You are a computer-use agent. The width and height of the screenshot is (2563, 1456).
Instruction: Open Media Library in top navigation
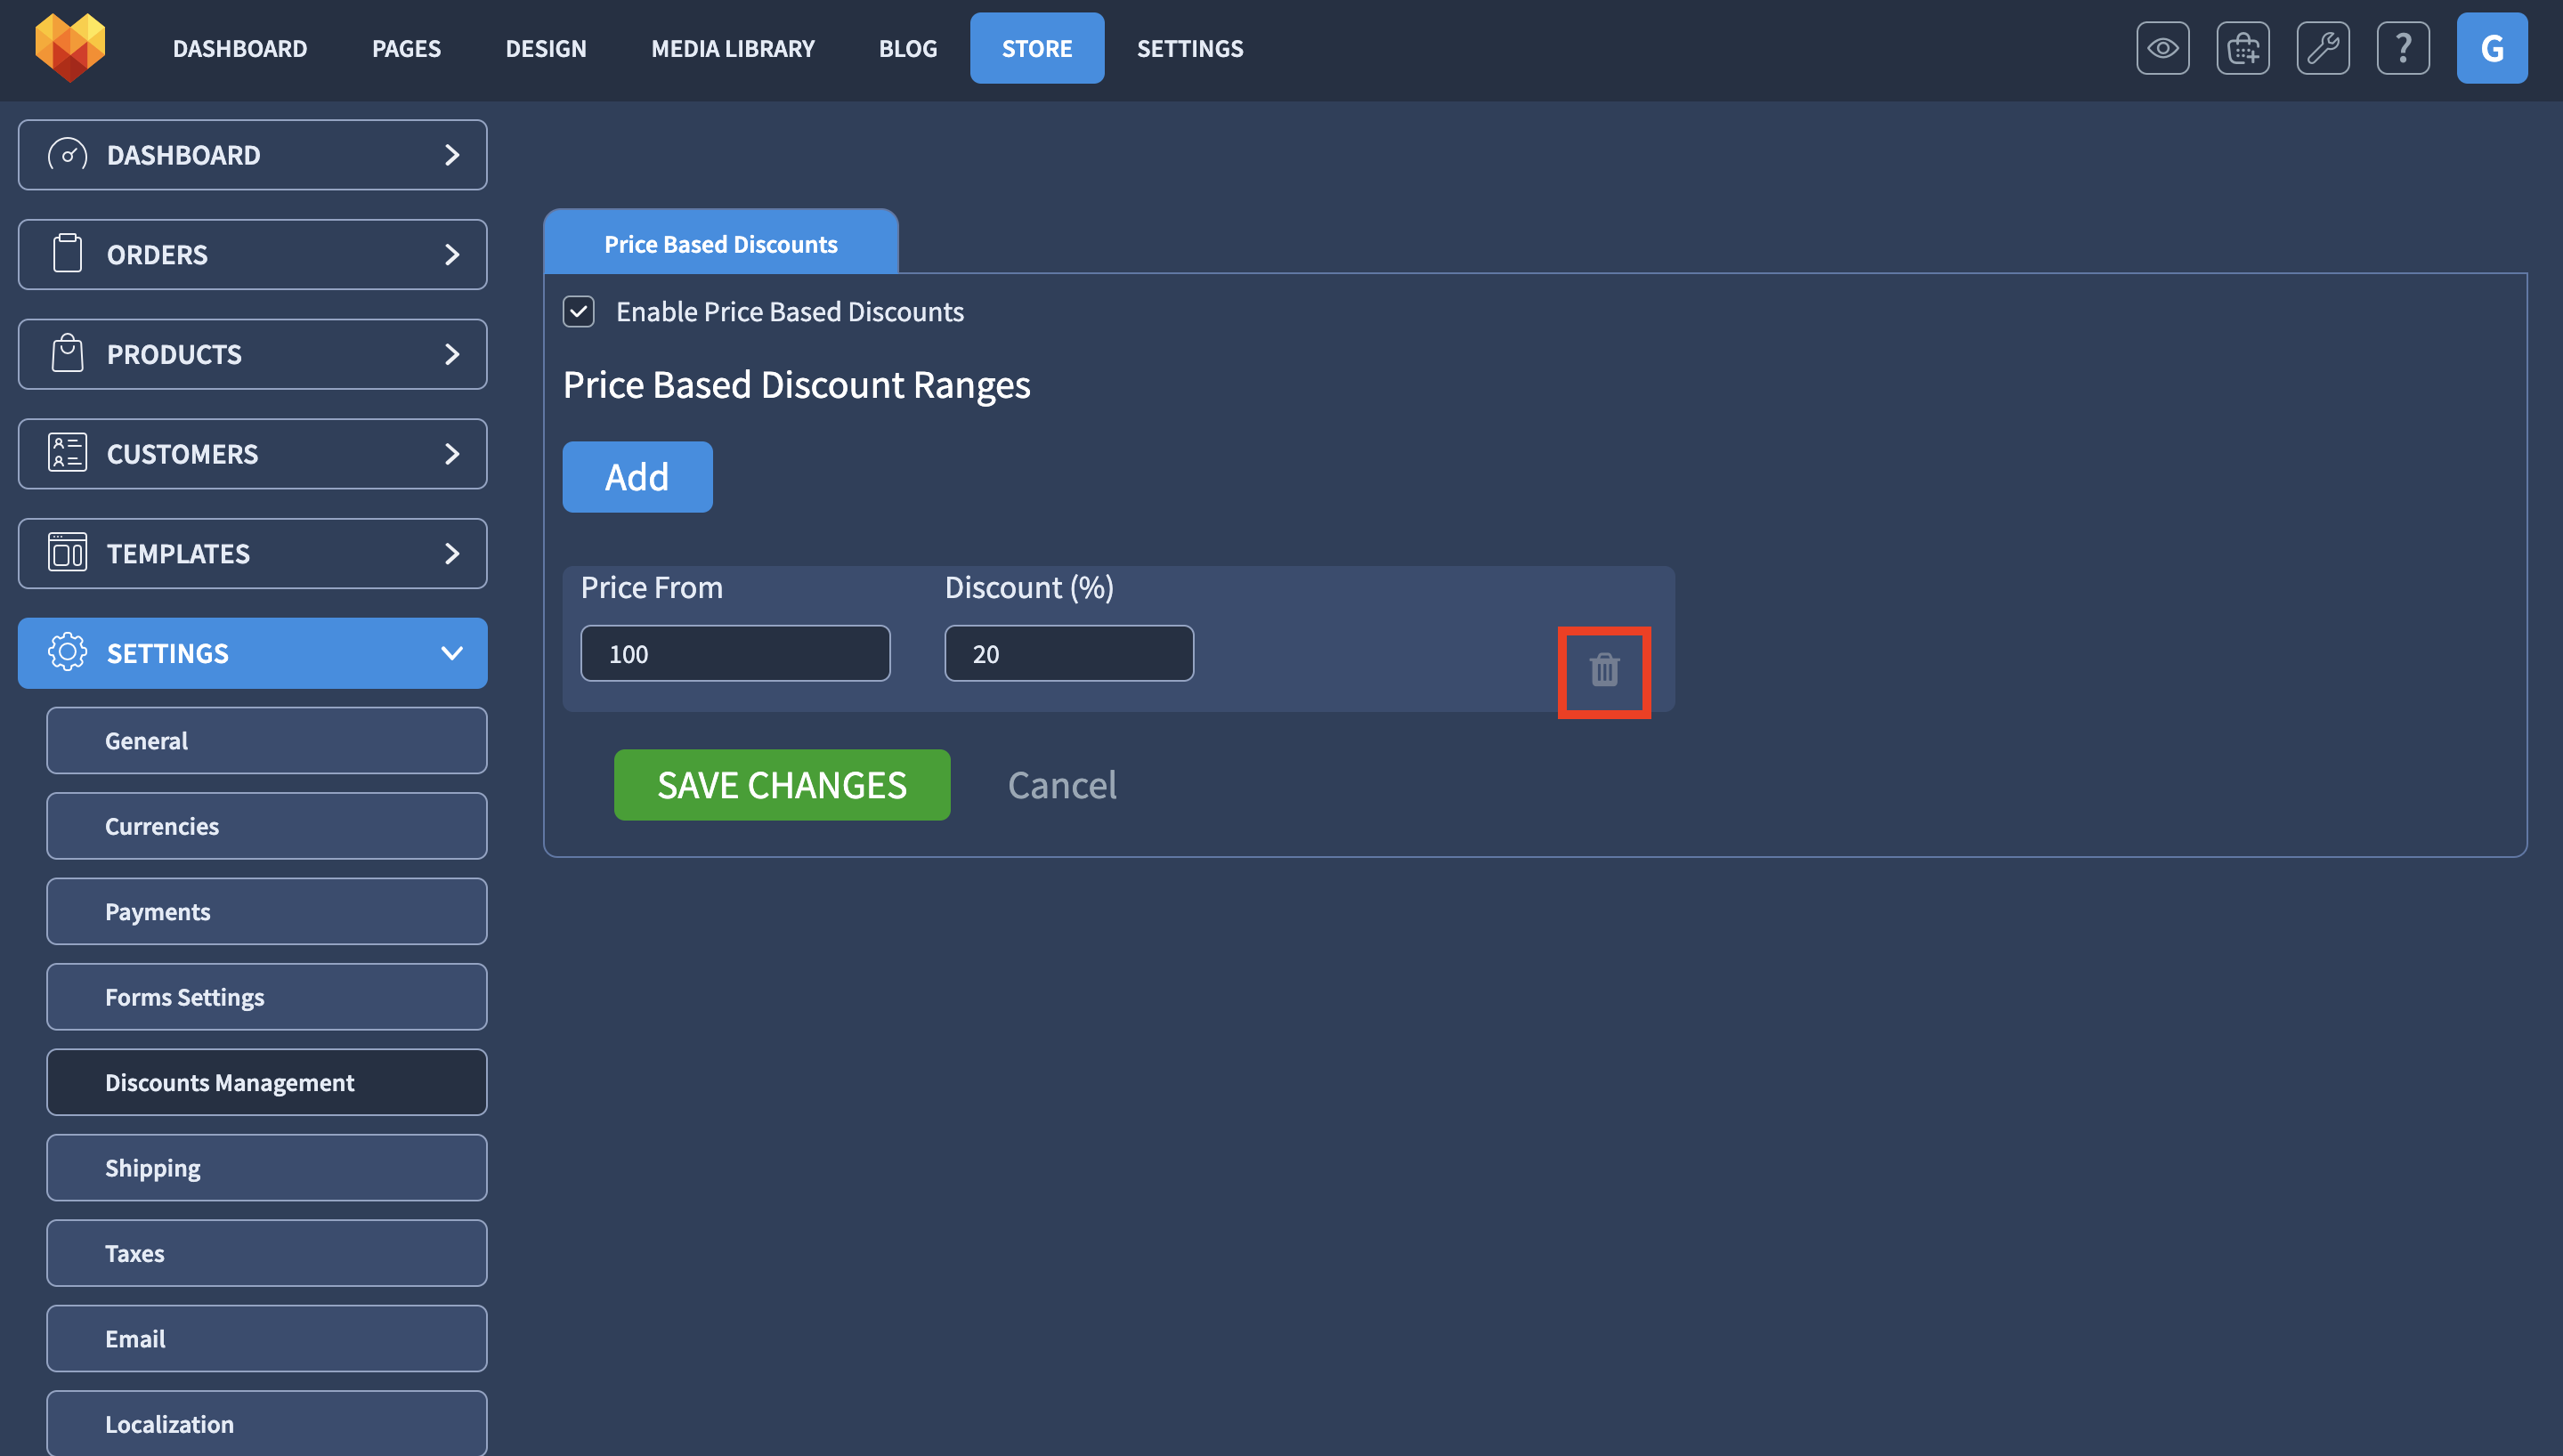click(733, 48)
